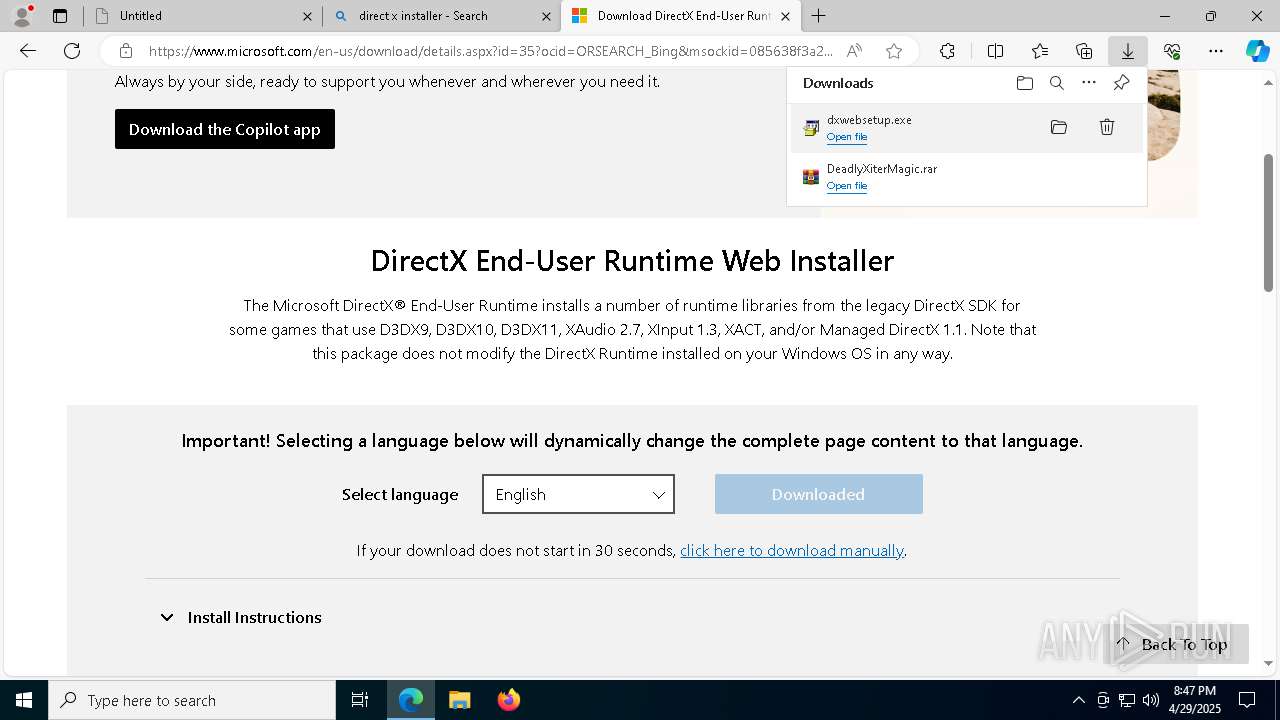The height and width of the screenshot is (720, 1280).
Task: Select Download DirectX End-User Runtime tab
Action: [680, 16]
